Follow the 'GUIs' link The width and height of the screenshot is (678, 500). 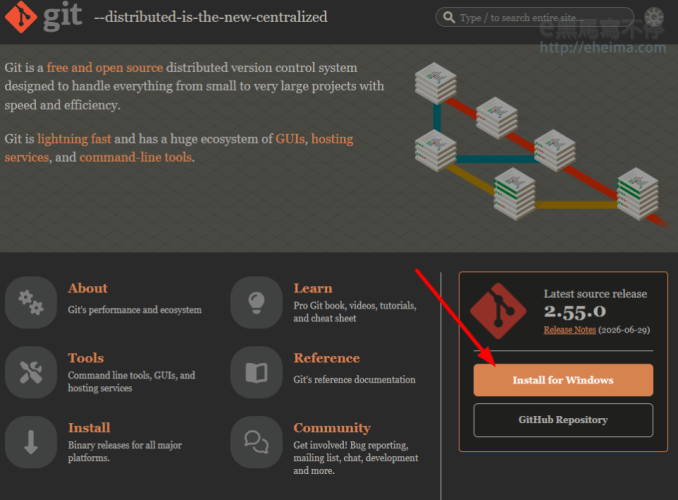coord(290,139)
